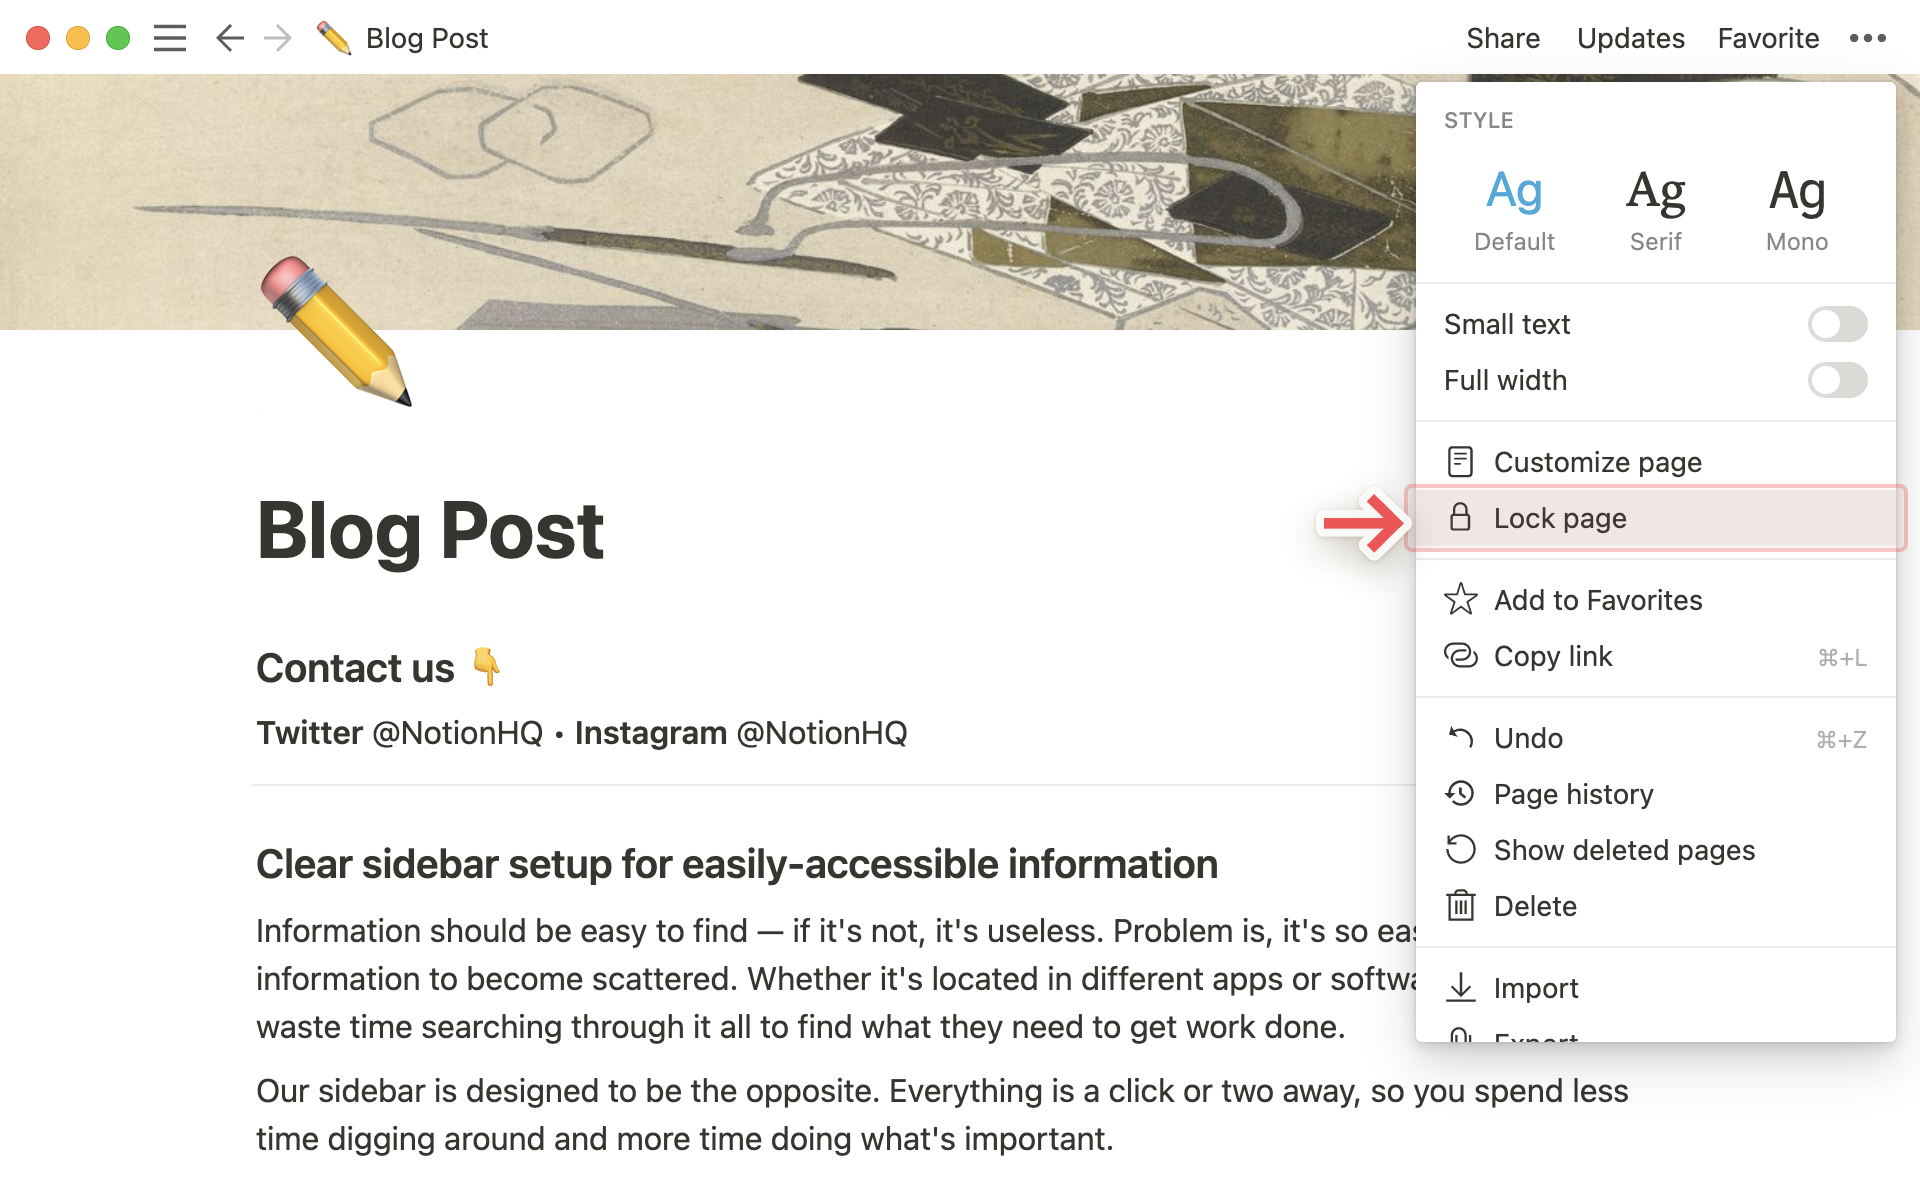Viewport: 1920px width, 1200px height.
Task: Click the Lock page icon
Action: click(1460, 517)
